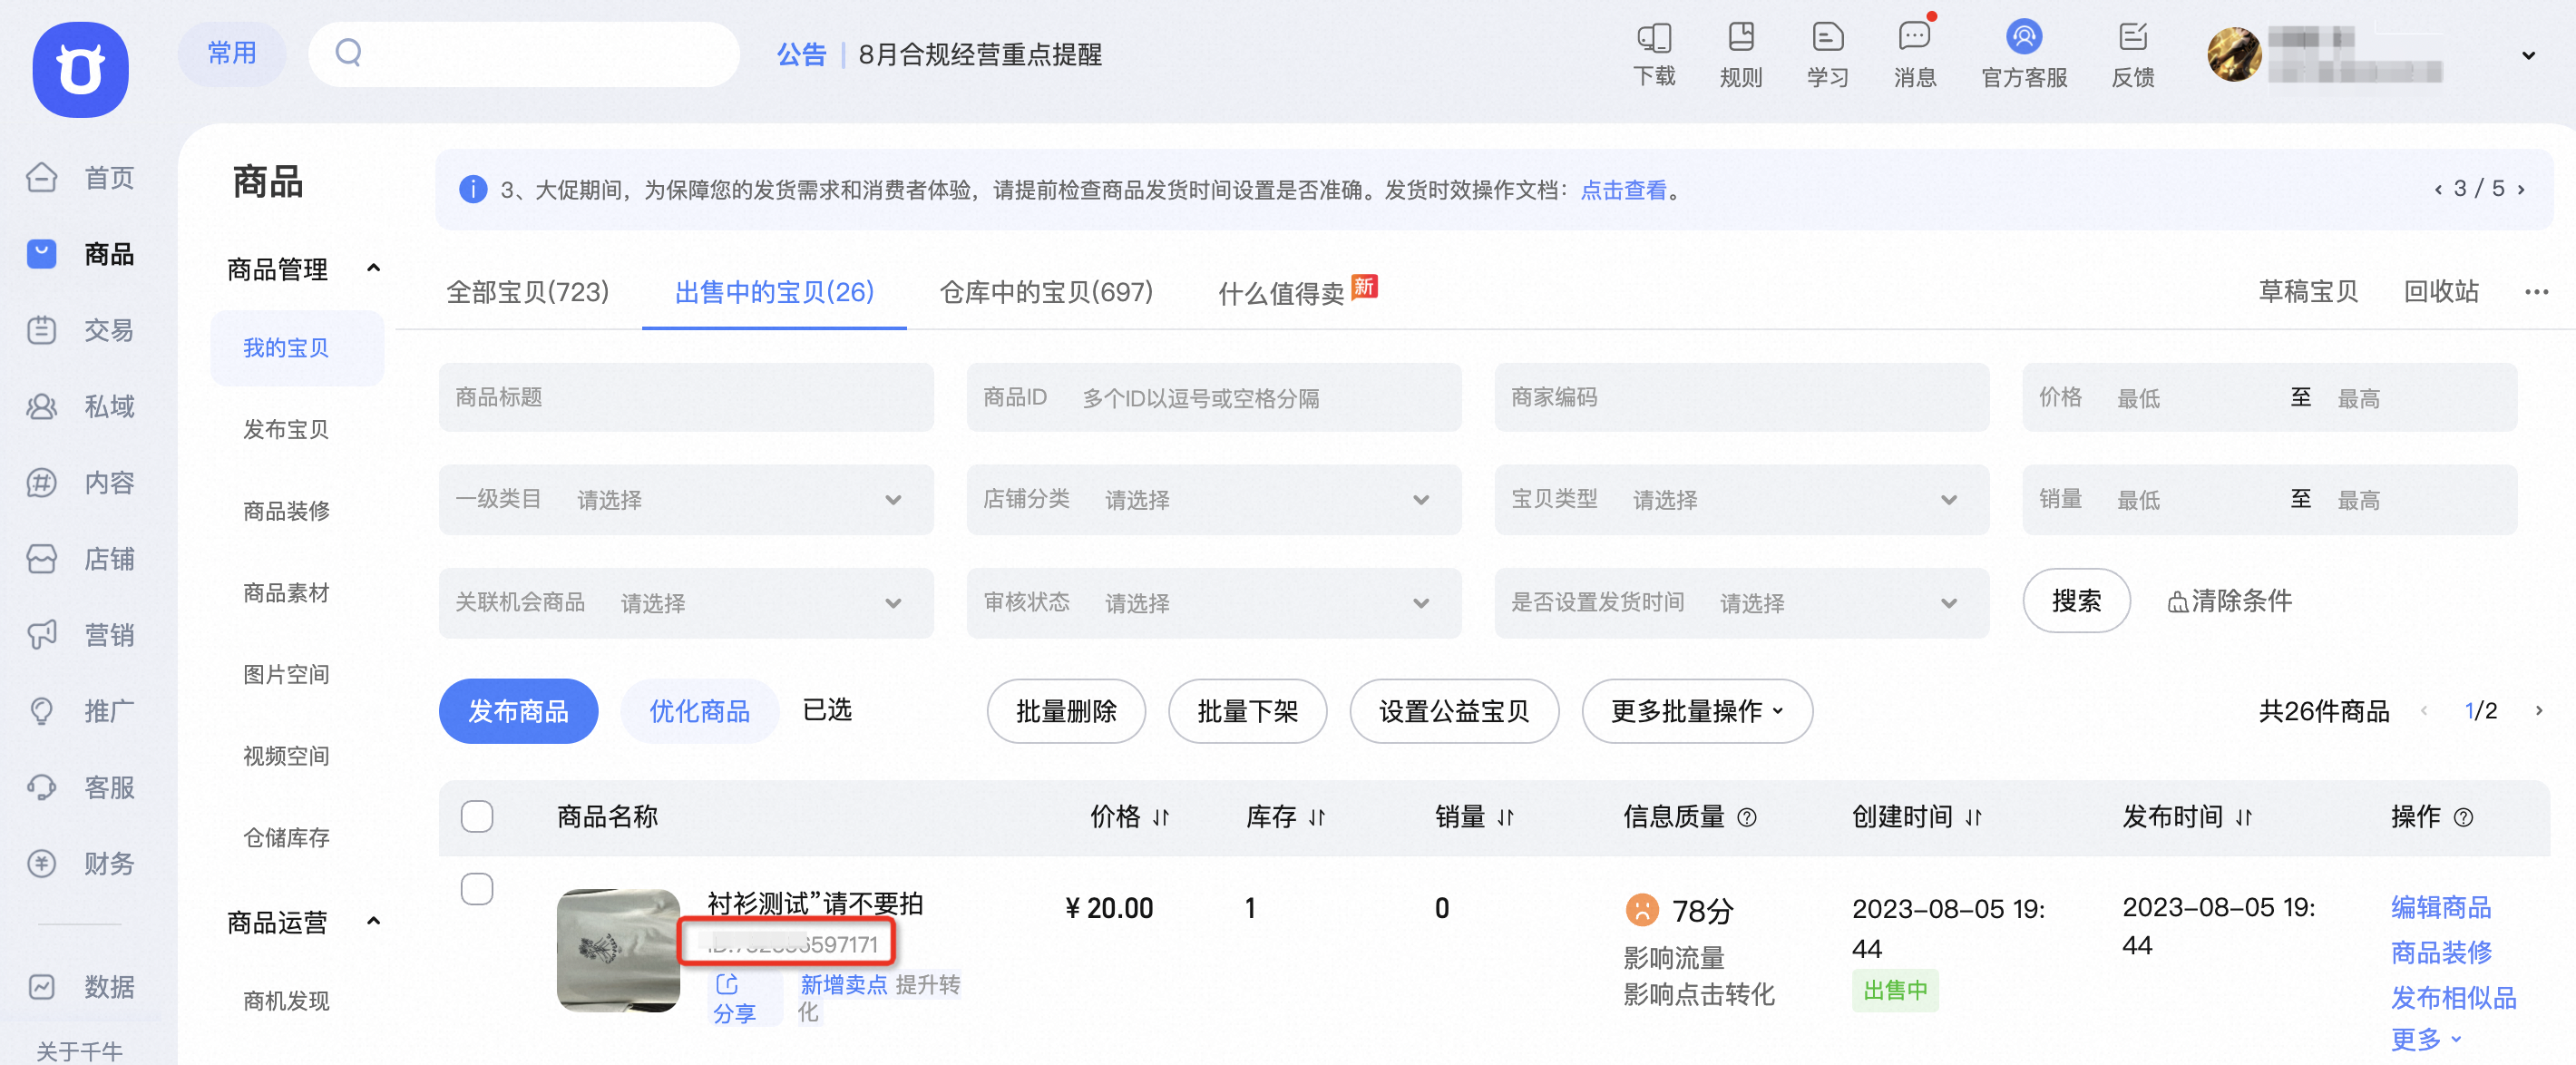
Task: Open 推广 in the sidebar
Action: tap(80, 711)
